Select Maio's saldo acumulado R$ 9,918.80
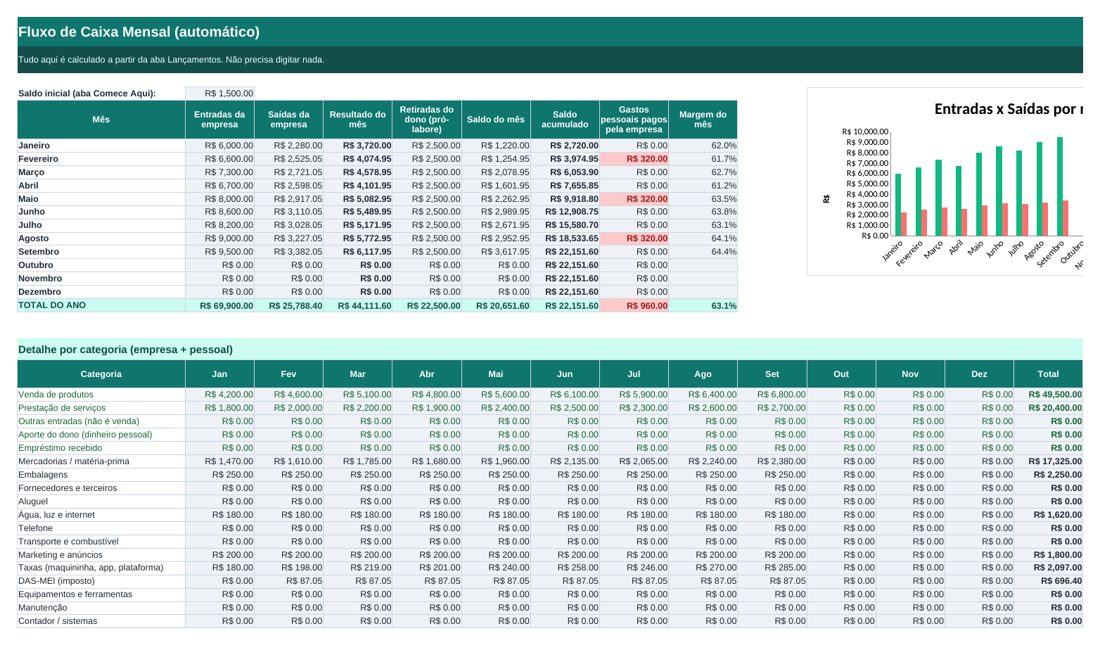This screenshot has width=1100, height=645. pyautogui.click(x=565, y=199)
